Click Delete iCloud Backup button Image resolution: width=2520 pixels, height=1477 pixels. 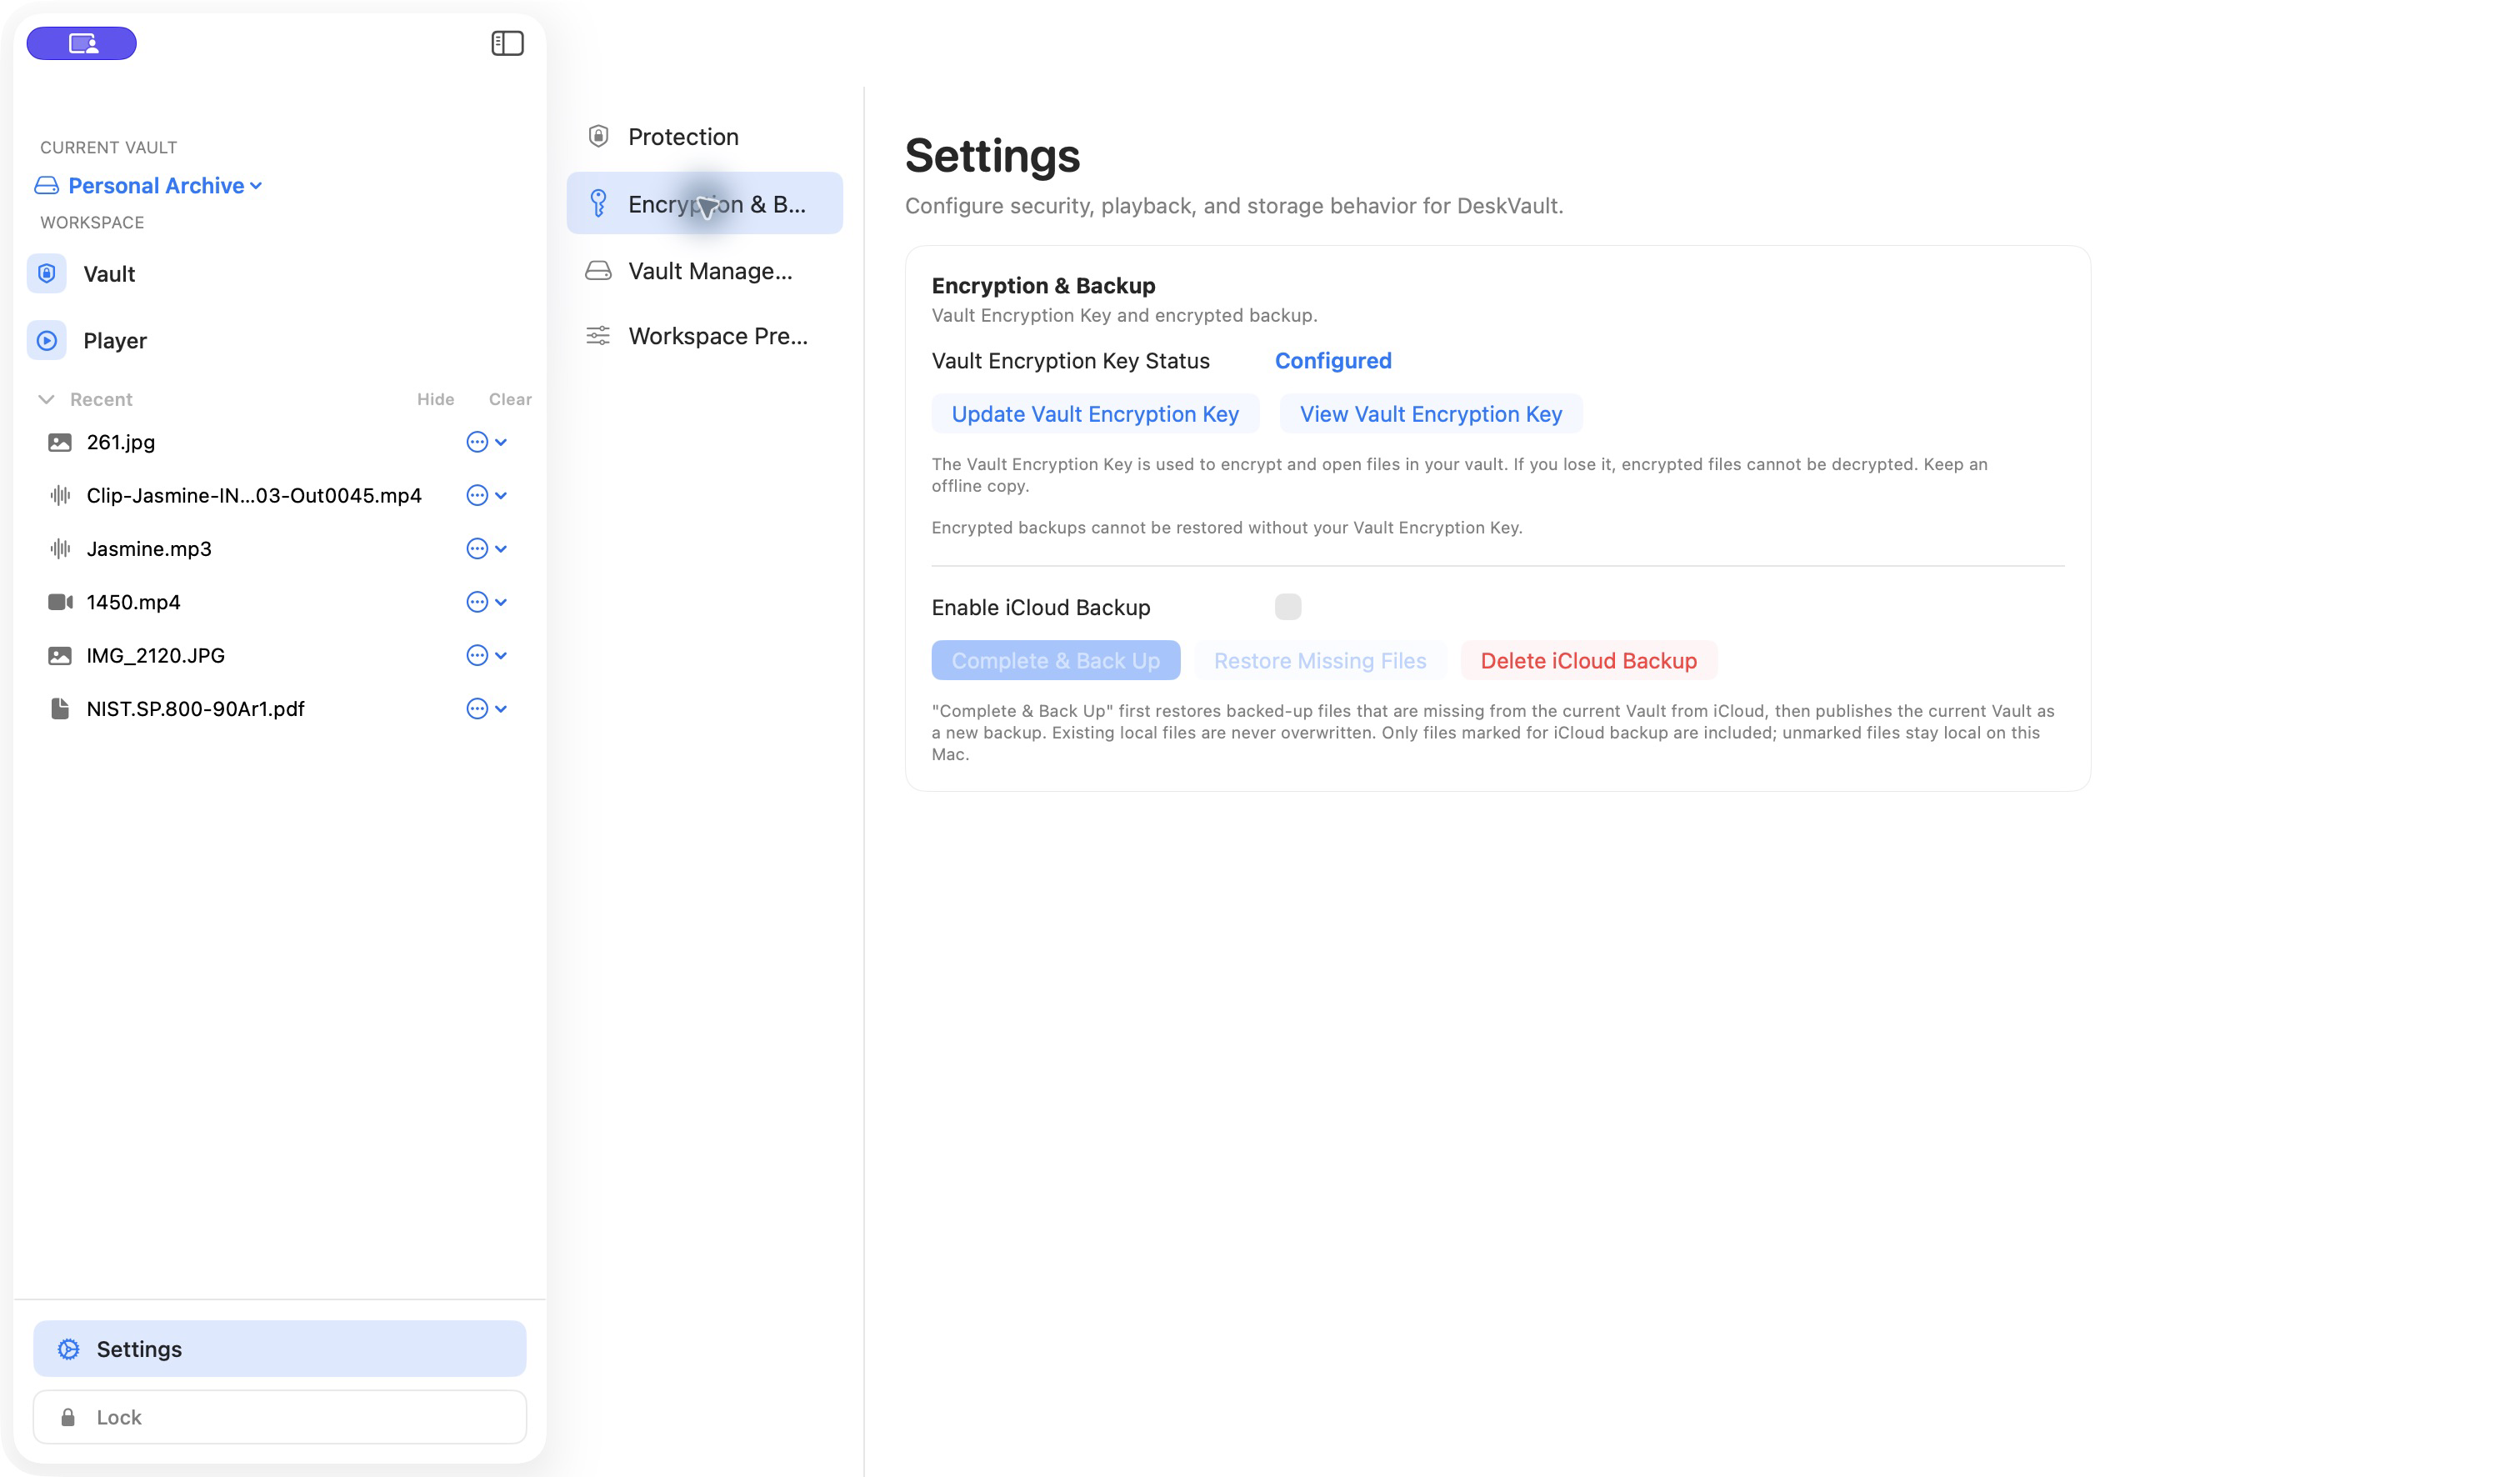tap(1589, 660)
